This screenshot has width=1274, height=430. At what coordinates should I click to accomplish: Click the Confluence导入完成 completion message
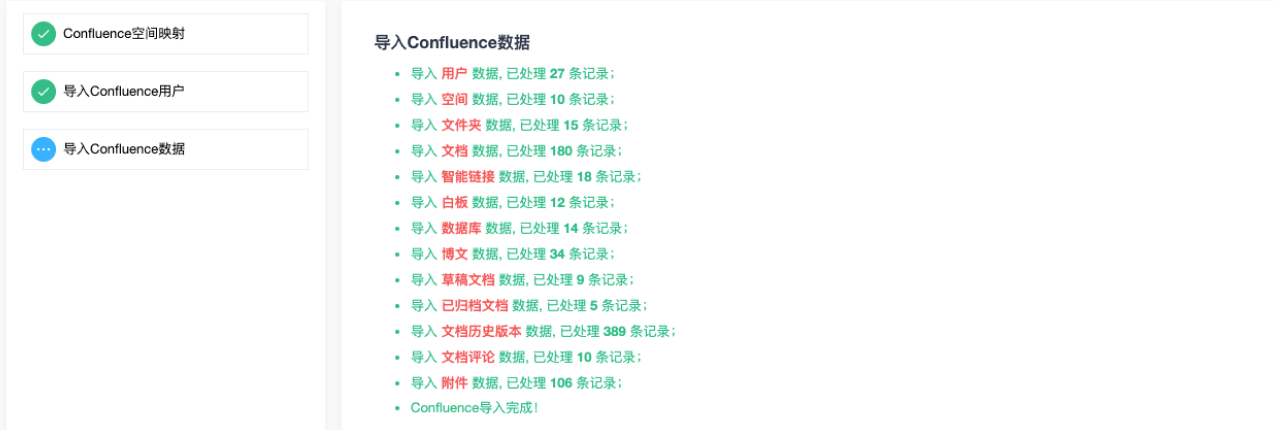[x=474, y=408]
